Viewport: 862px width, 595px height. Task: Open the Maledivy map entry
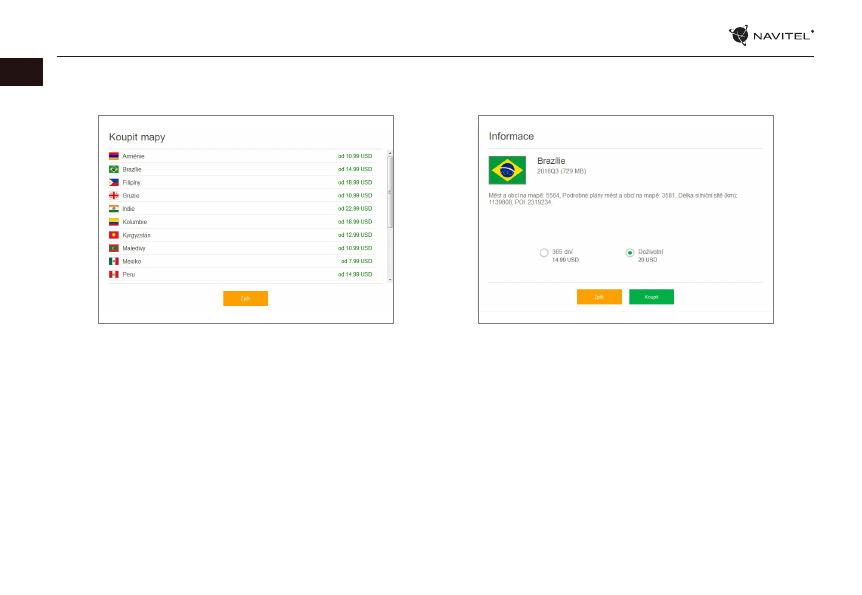(136, 248)
